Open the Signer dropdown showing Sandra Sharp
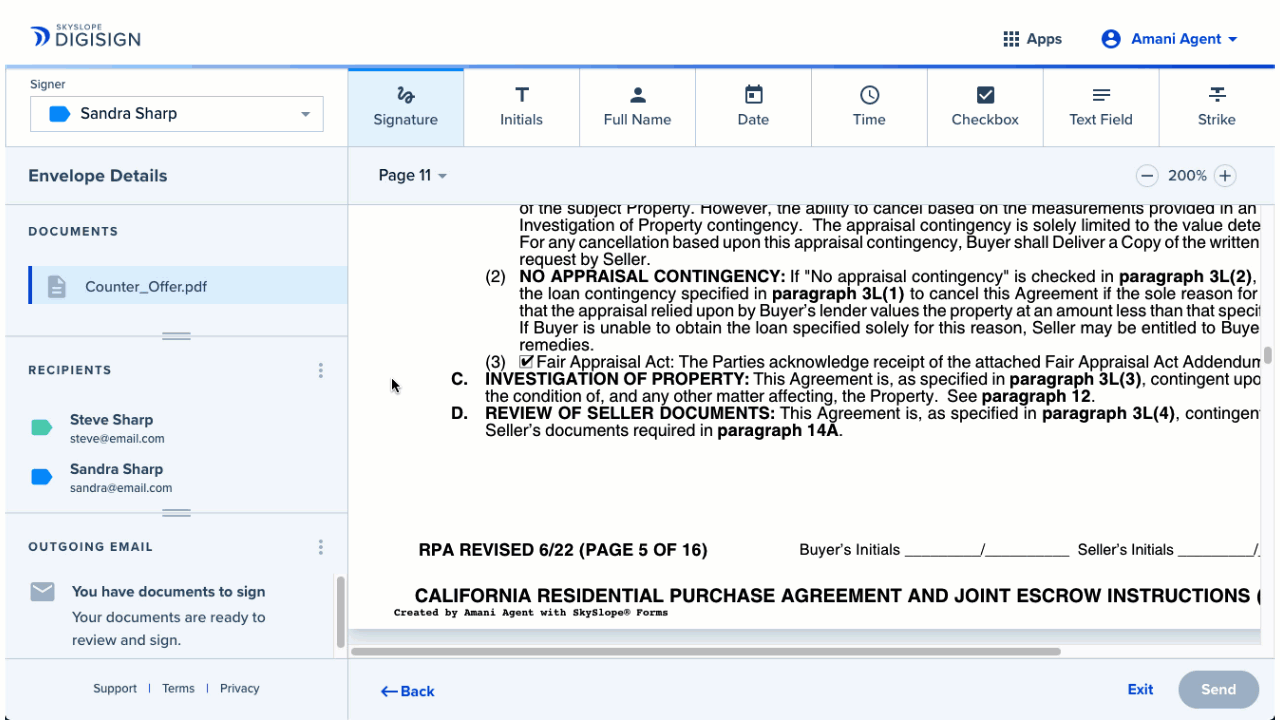1280x720 pixels. 177,114
